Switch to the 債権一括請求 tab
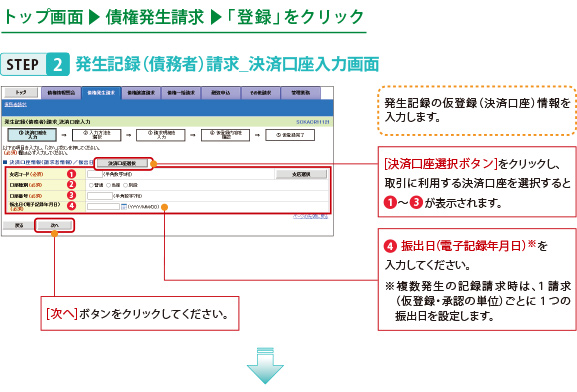 pos(181,93)
